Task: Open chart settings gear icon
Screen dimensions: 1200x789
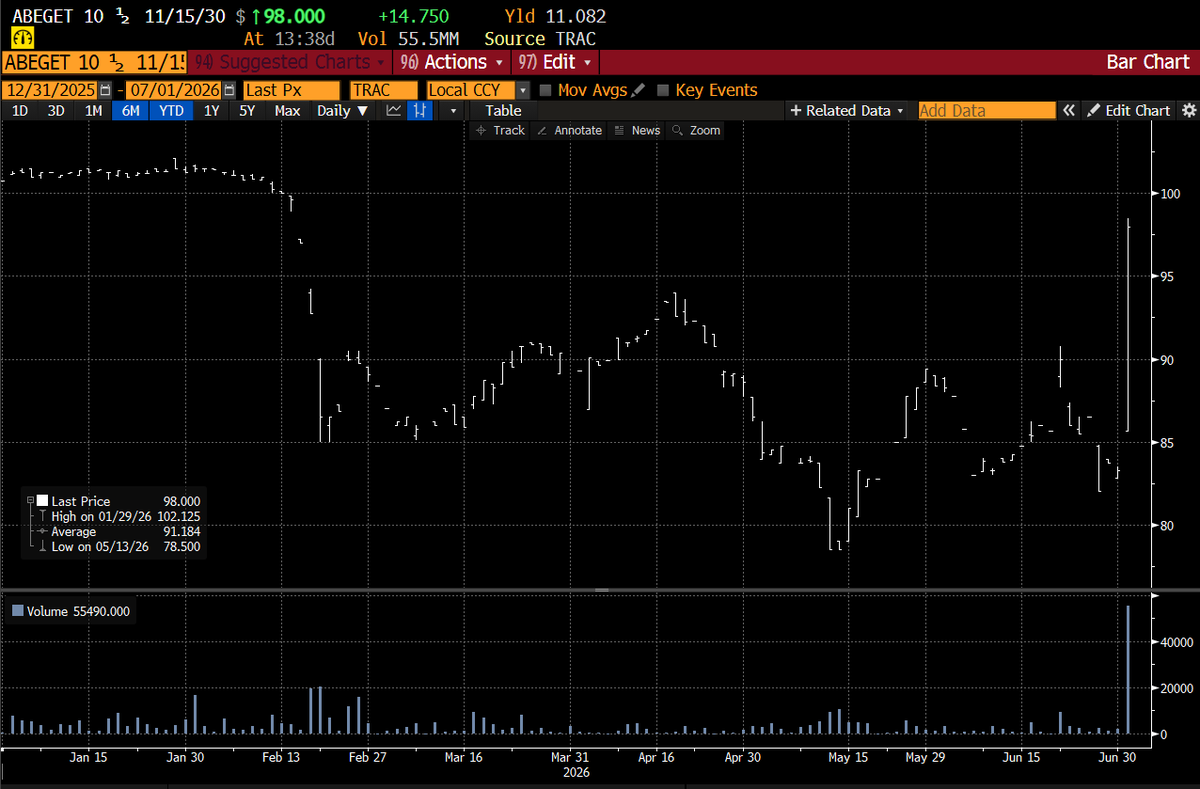Action: (1189, 111)
